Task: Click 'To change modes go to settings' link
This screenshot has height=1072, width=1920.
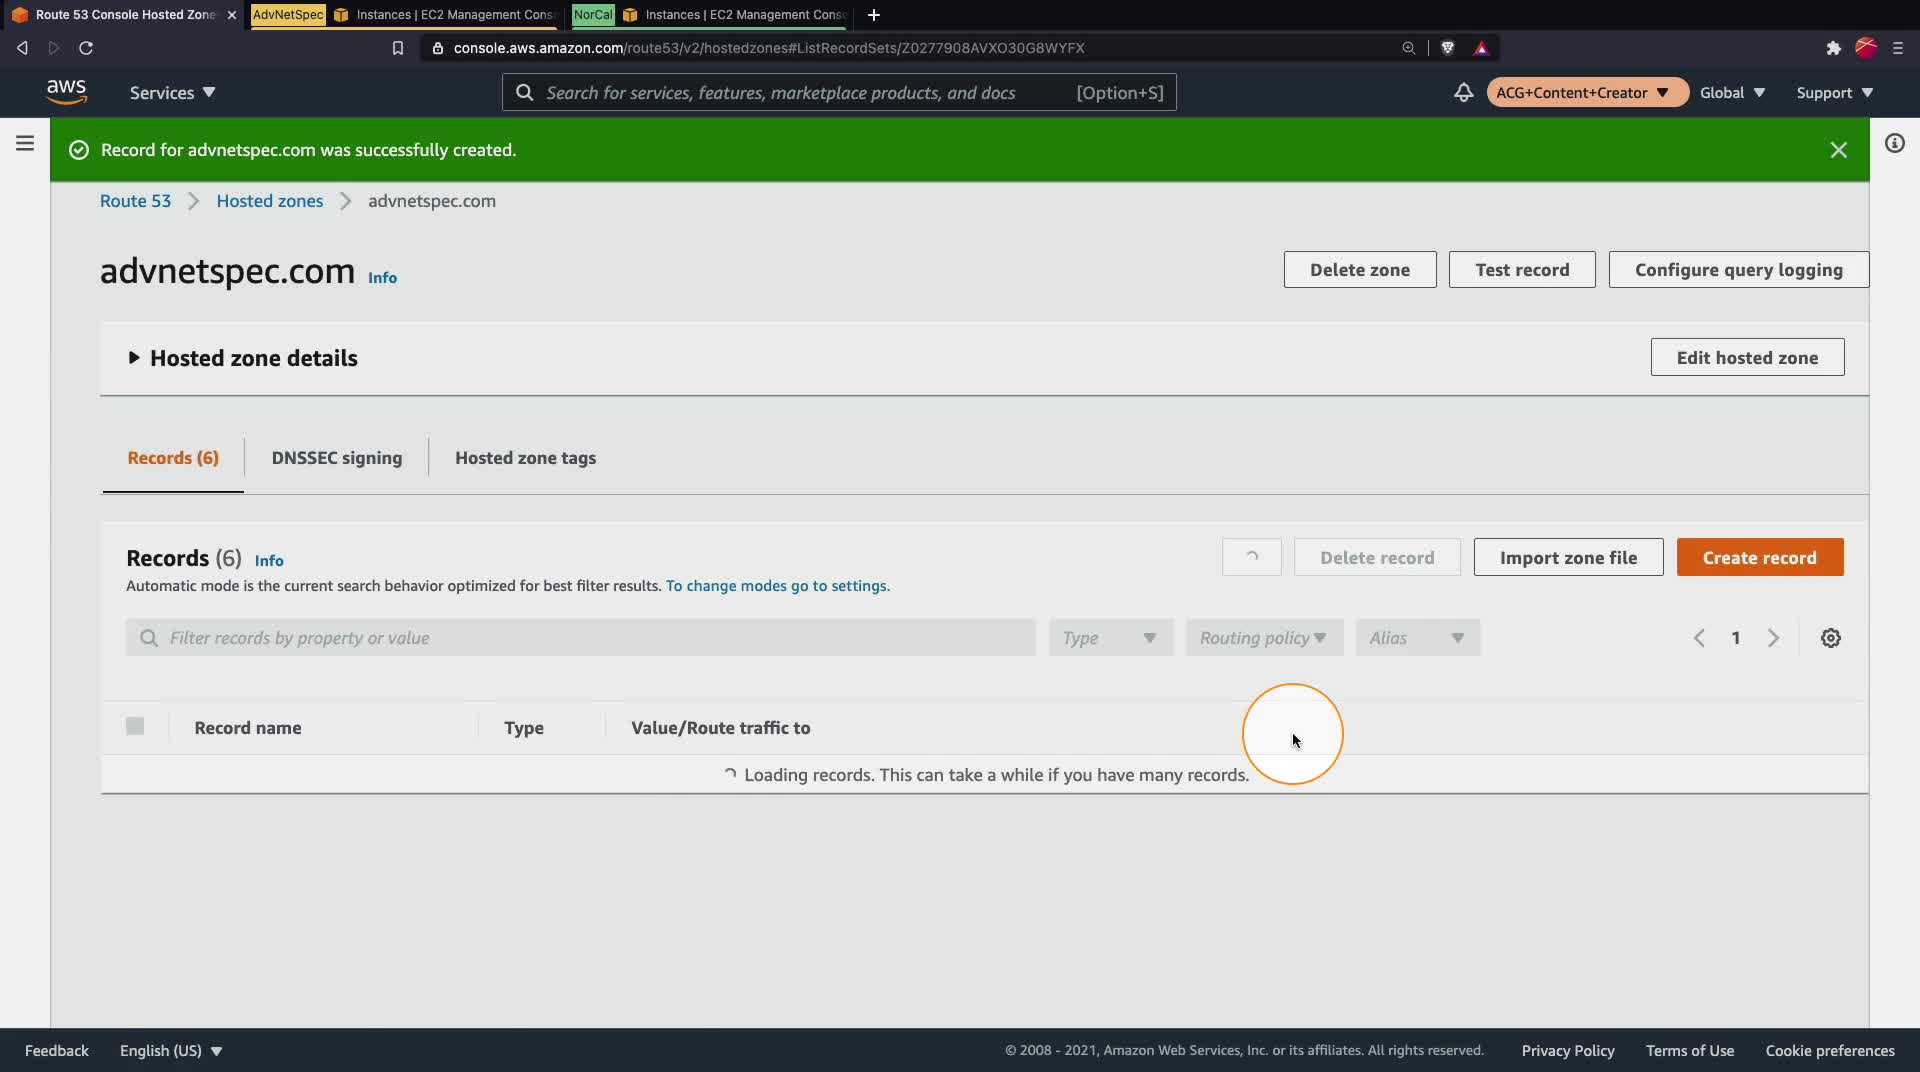Action: point(777,586)
